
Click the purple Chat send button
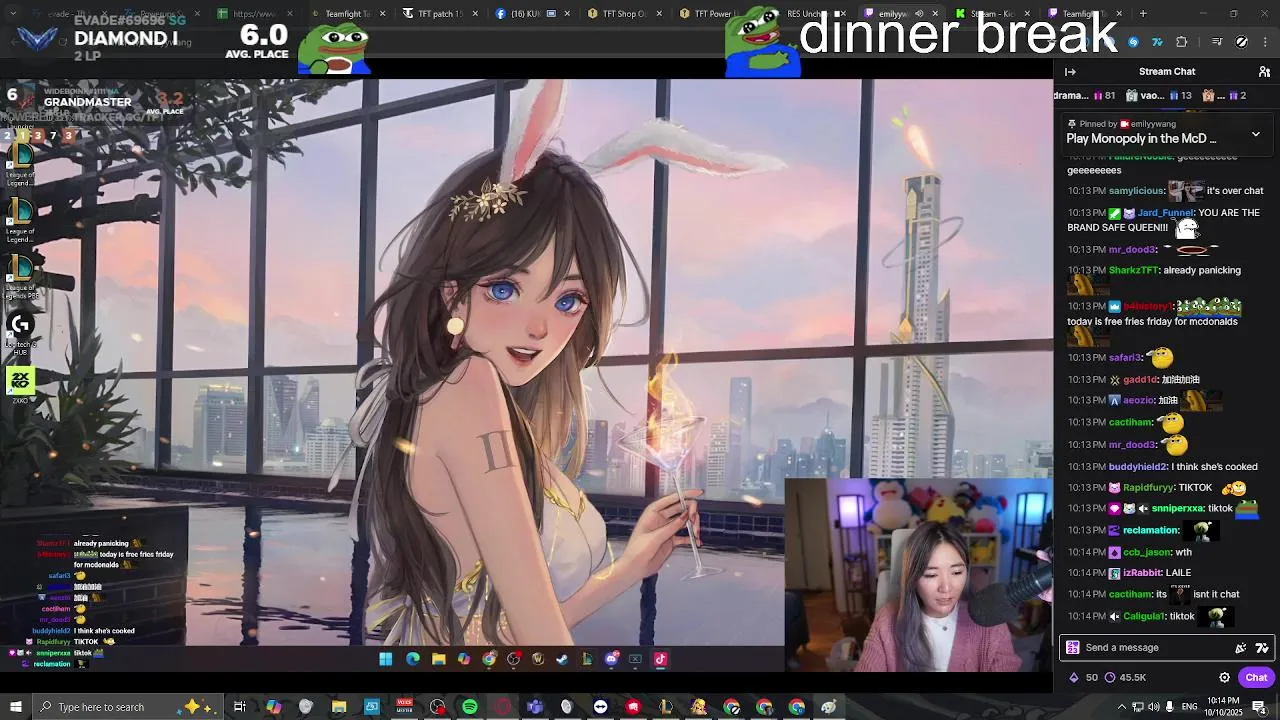[x=1256, y=677]
